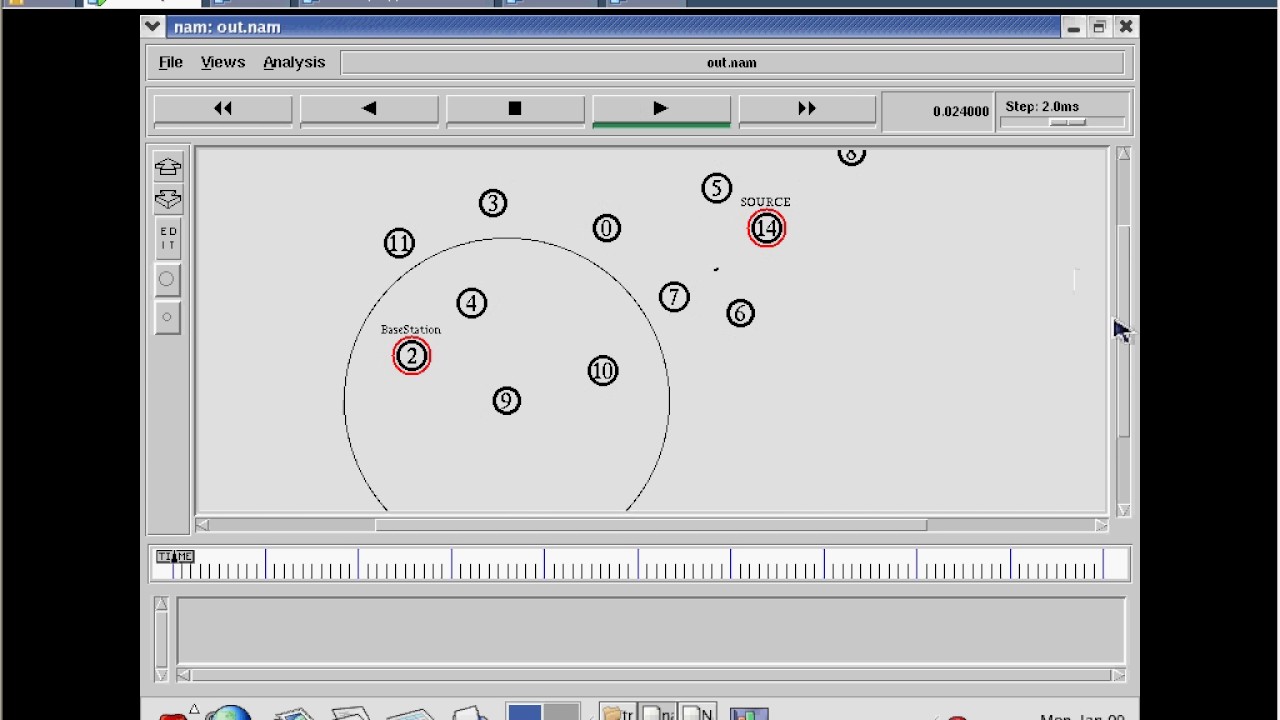This screenshot has width=1280, height=720.
Task: Switch to the blue workspace in the pager
Action: 524,712
